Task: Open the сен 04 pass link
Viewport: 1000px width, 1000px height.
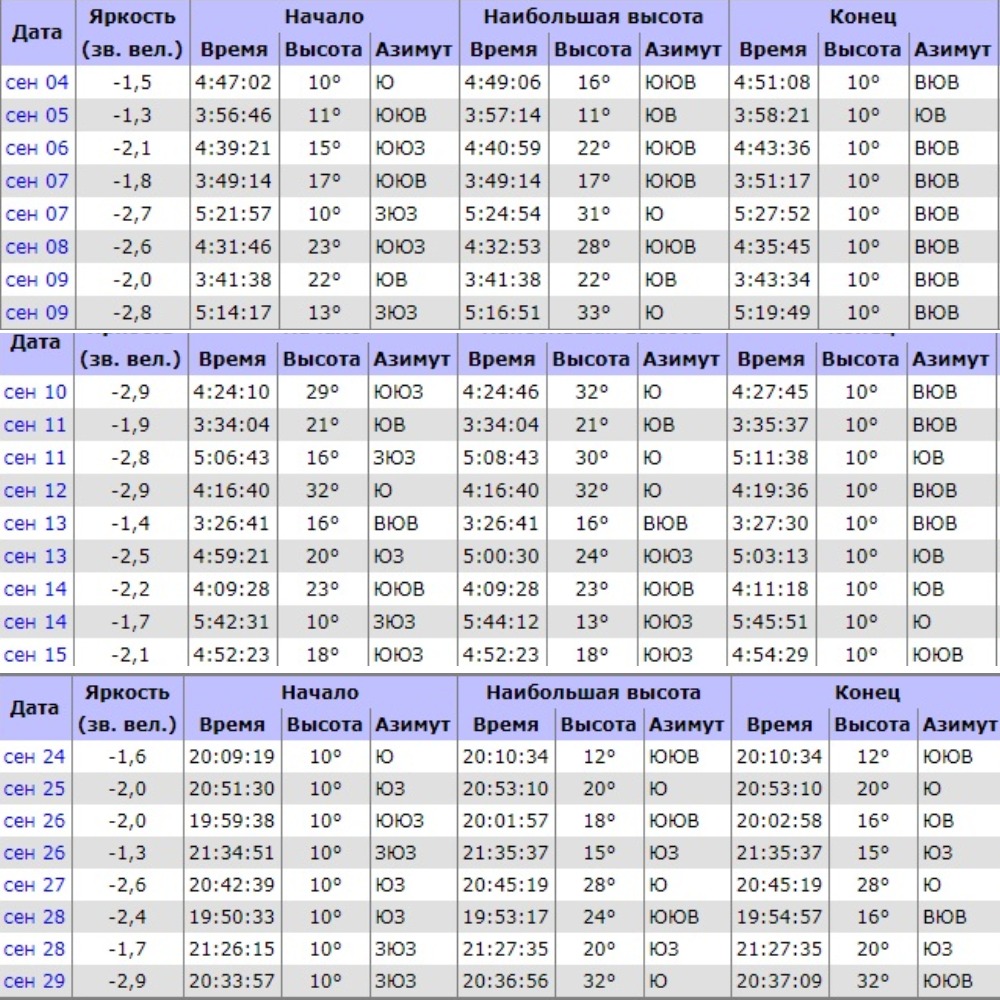Action: point(37,82)
